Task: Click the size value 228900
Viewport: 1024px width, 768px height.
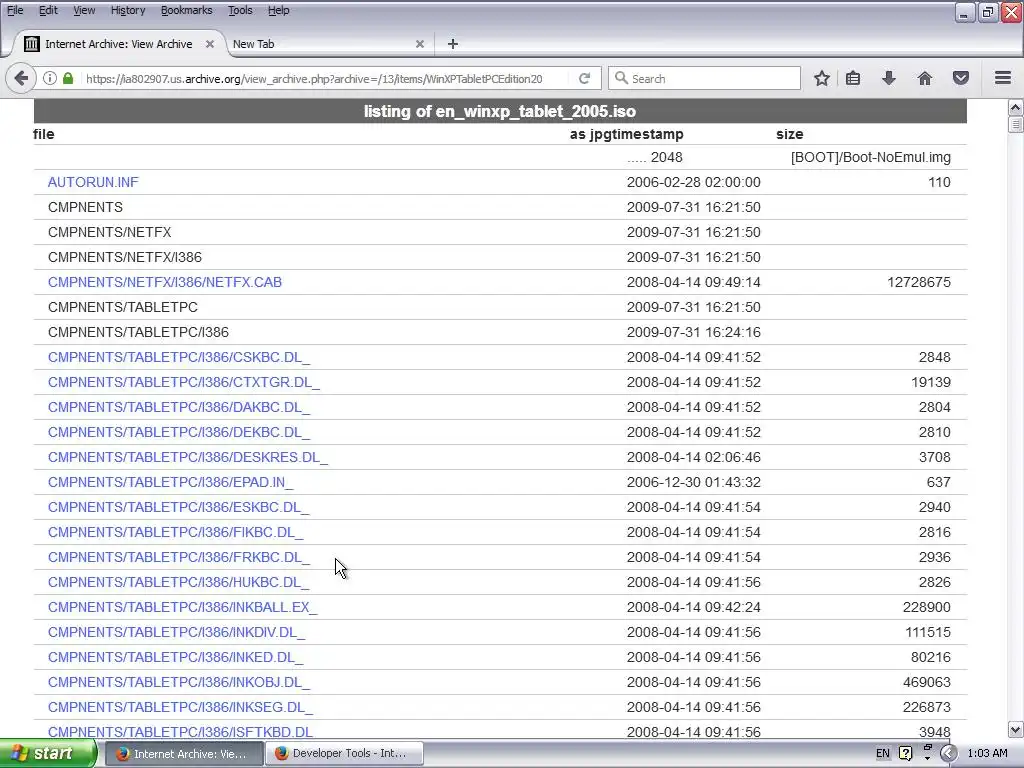Action: point(927,607)
